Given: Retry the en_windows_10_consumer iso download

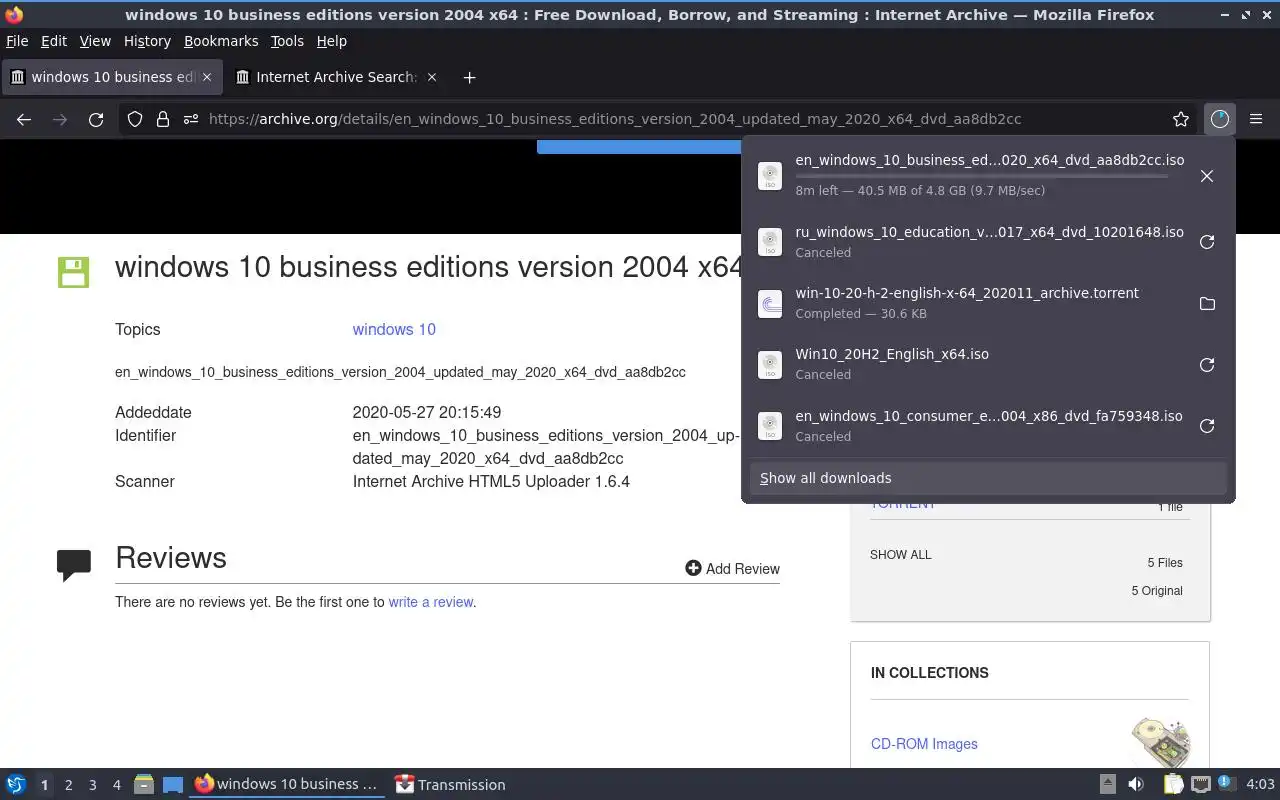Looking at the screenshot, I should coord(1207,426).
